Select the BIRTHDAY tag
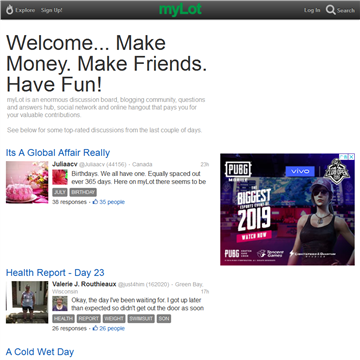360x360 pixels. tap(83, 192)
